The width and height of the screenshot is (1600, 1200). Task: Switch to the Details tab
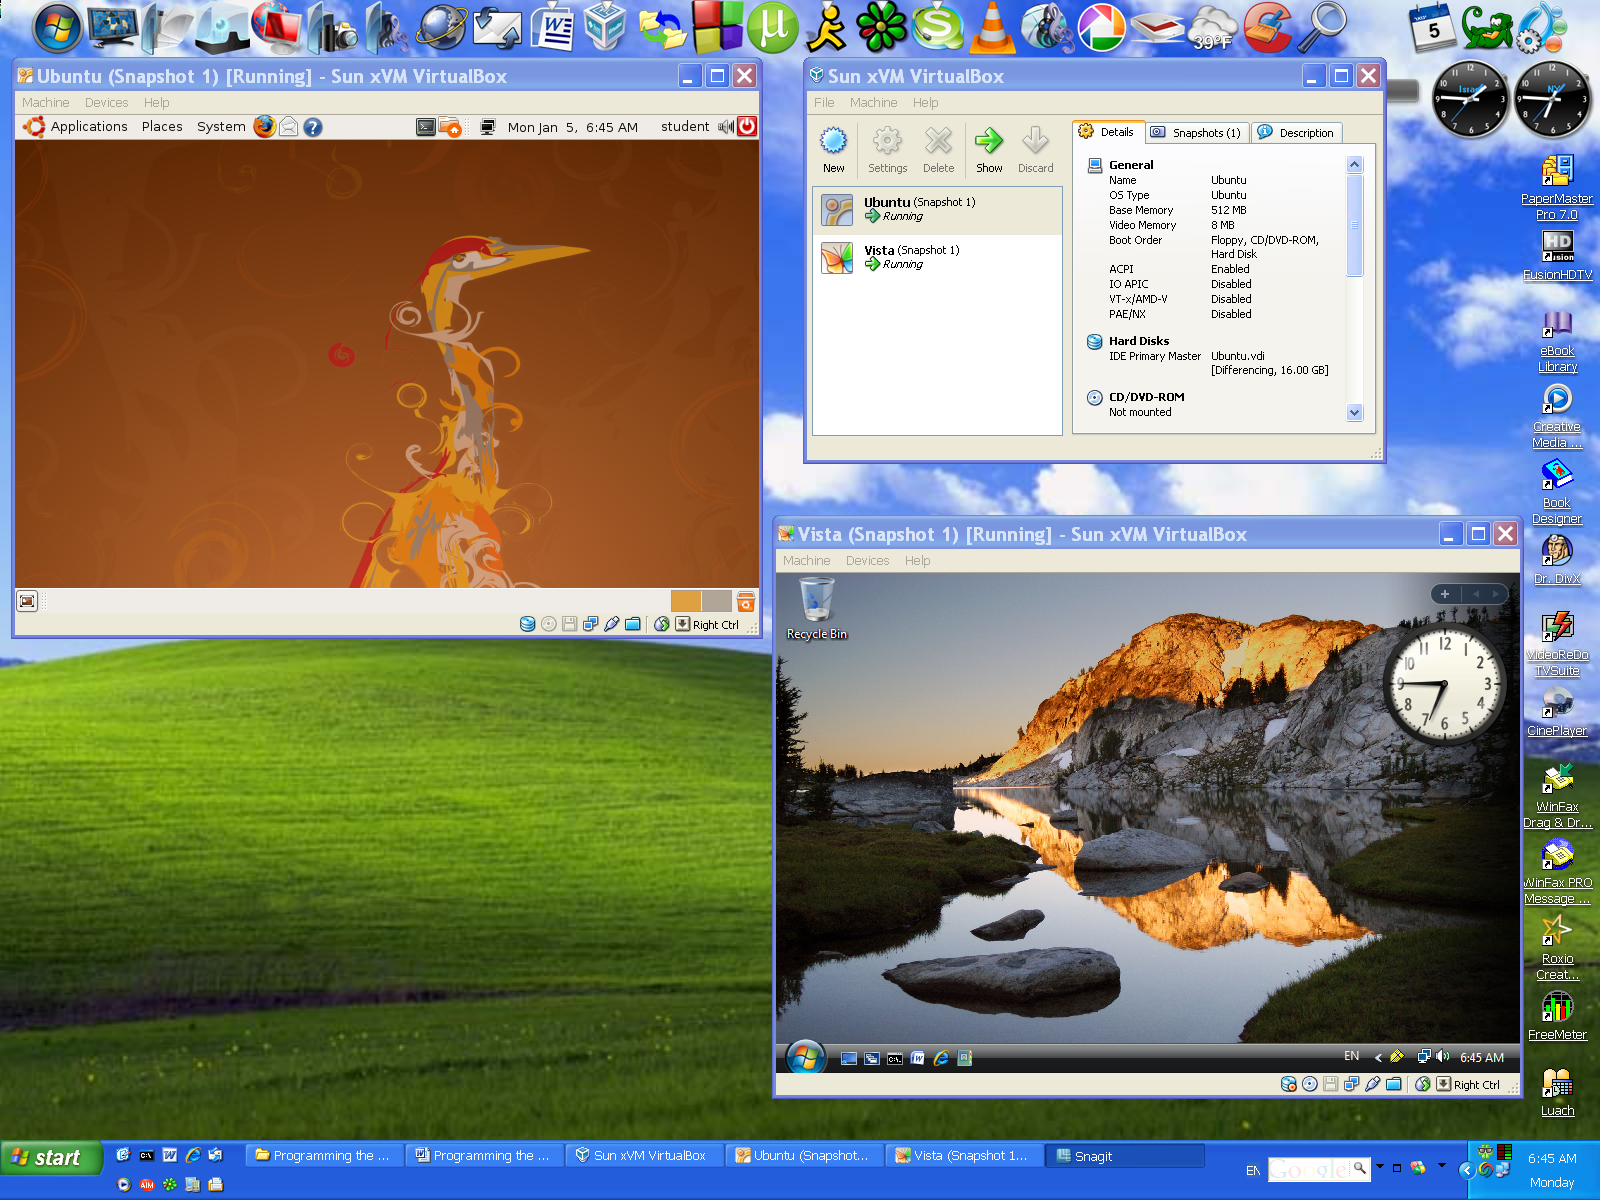coord(1108,132)
